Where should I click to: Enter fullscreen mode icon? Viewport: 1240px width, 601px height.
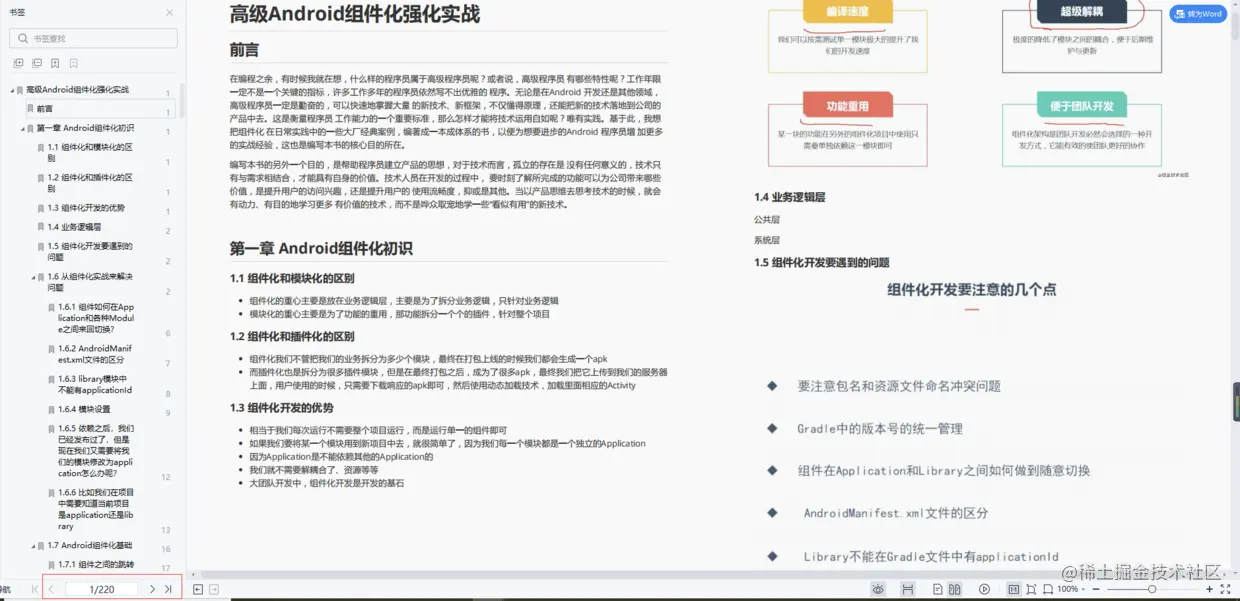coord(1225,589)
